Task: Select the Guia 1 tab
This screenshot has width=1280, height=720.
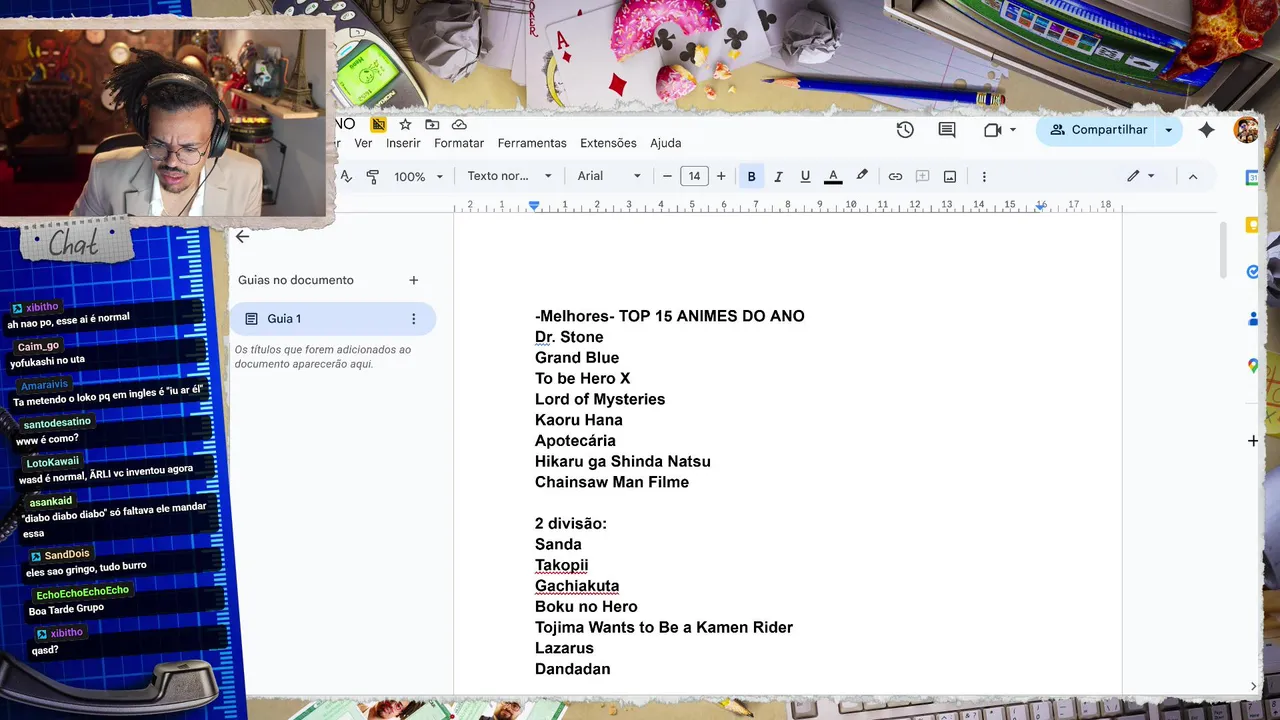Action: coord(332,318)
